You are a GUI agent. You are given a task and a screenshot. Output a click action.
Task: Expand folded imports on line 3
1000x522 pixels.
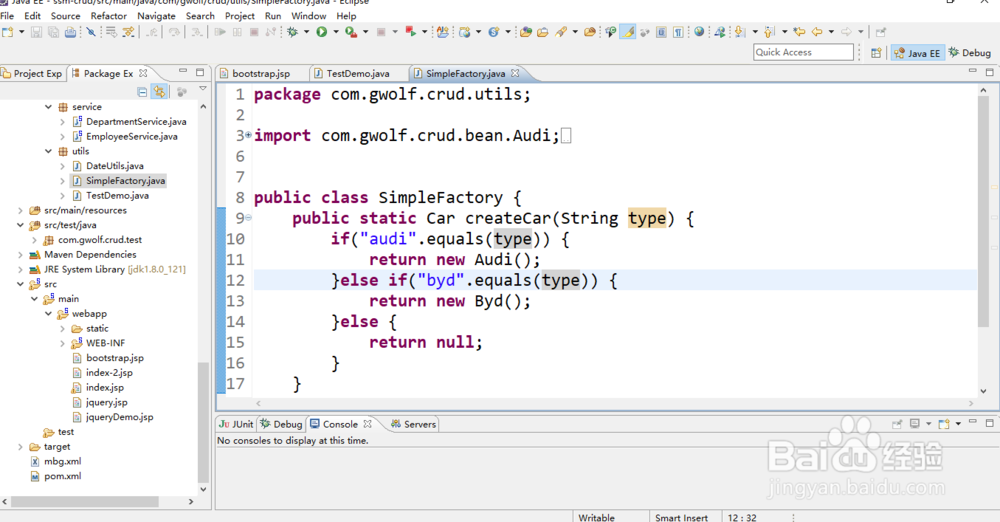tap(248, 135)
